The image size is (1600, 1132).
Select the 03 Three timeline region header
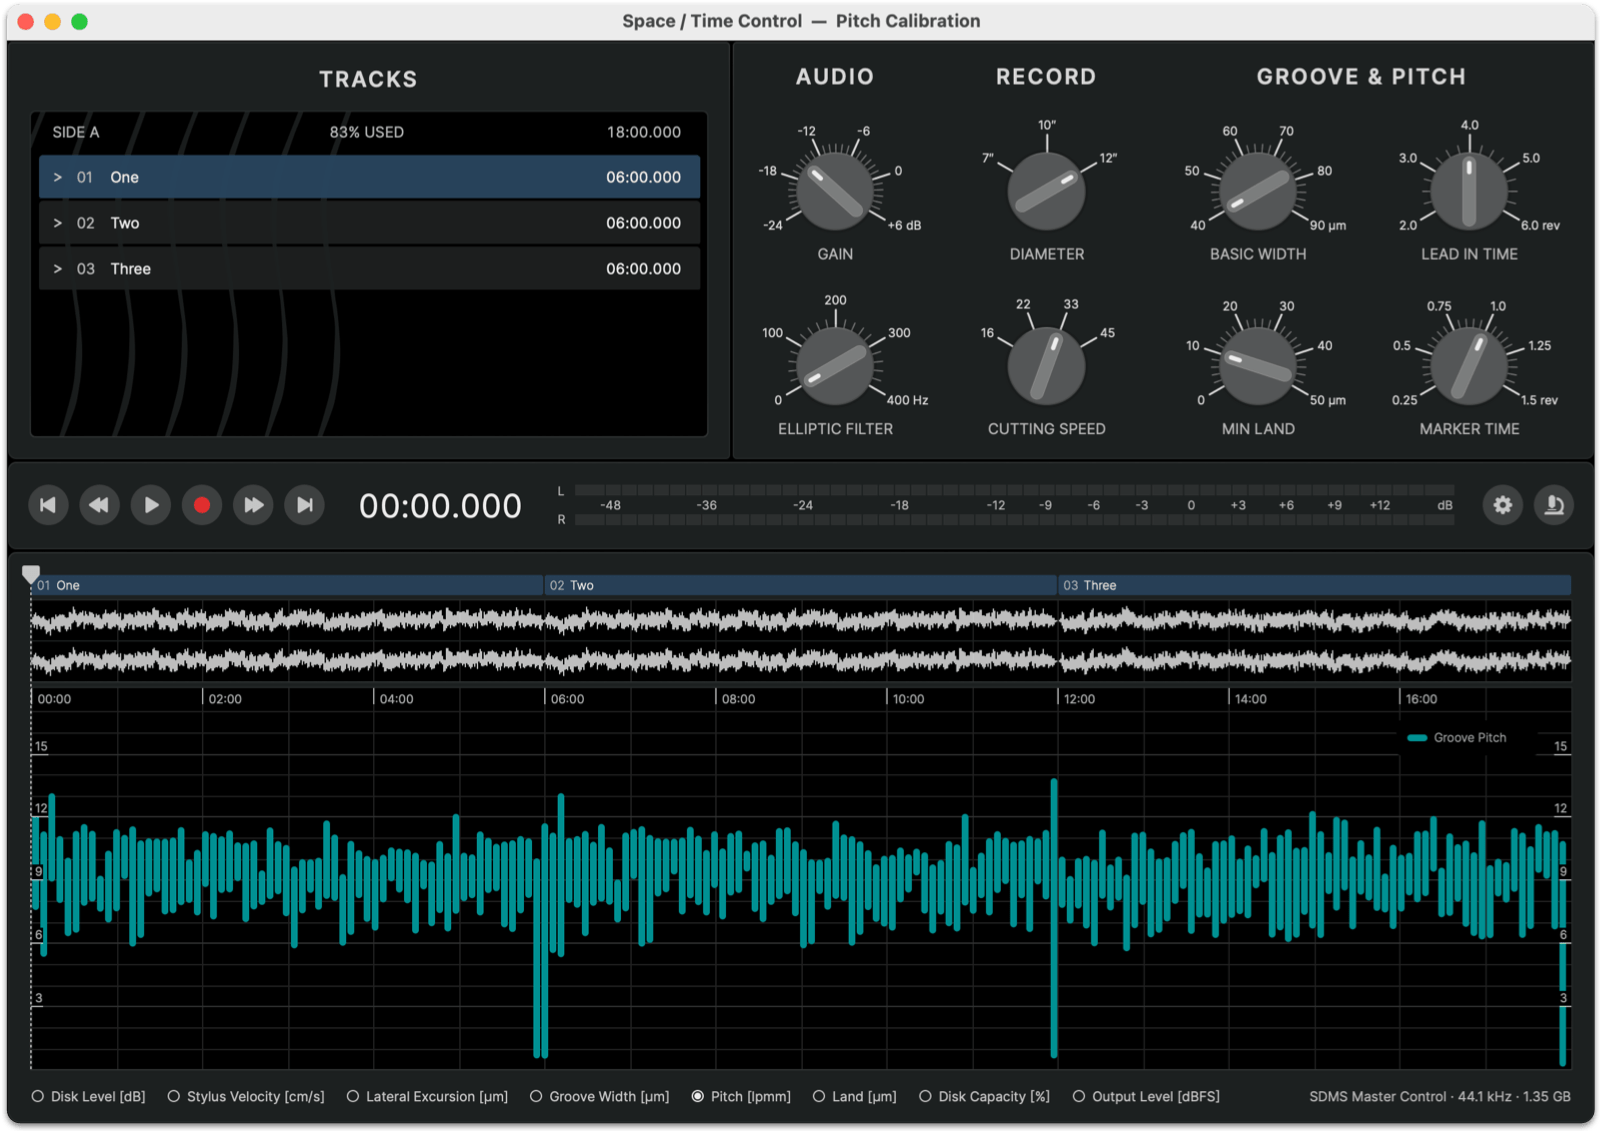pyautogui.click(x=1314, y=585)
